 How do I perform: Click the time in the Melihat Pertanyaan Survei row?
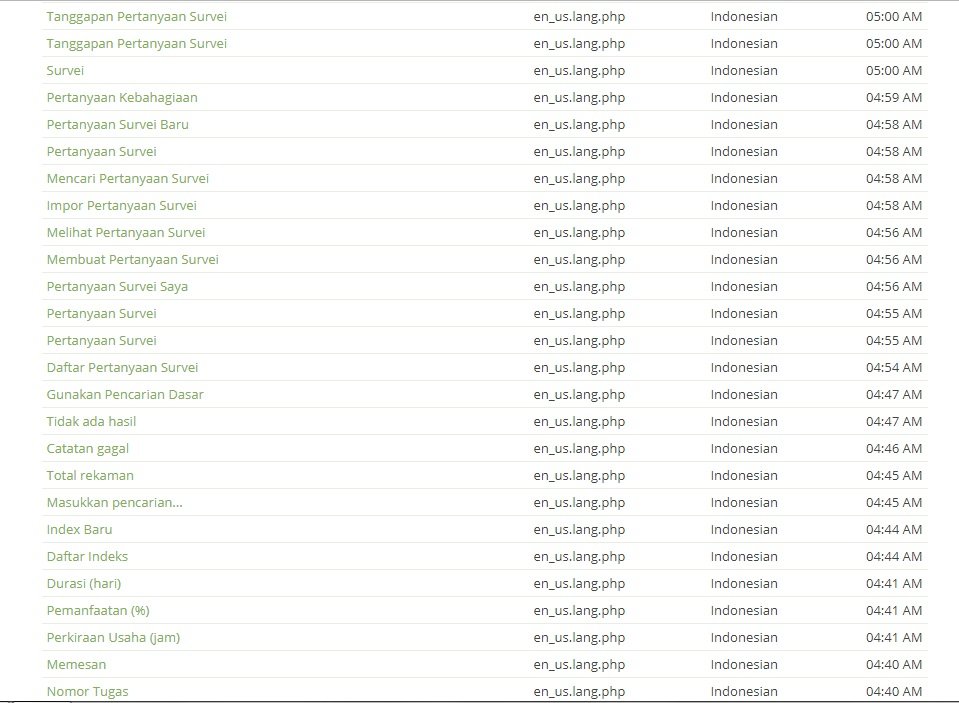pyautogui.click(x=894, y=232)
